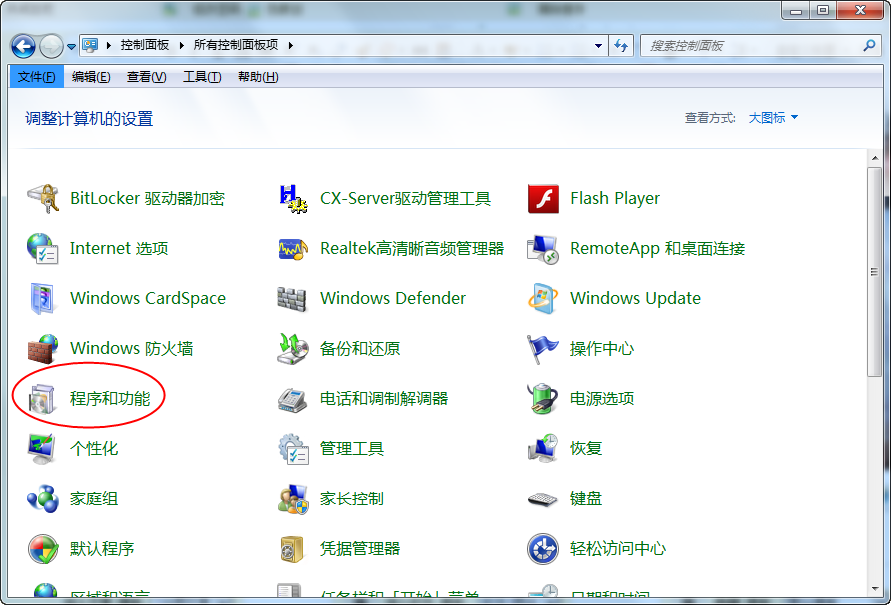Screen dimensions: 891x605
Task: Expand the arrow after 控制面板 in breadcrumb
Action: pyautogui.click(x=181, y=45)
